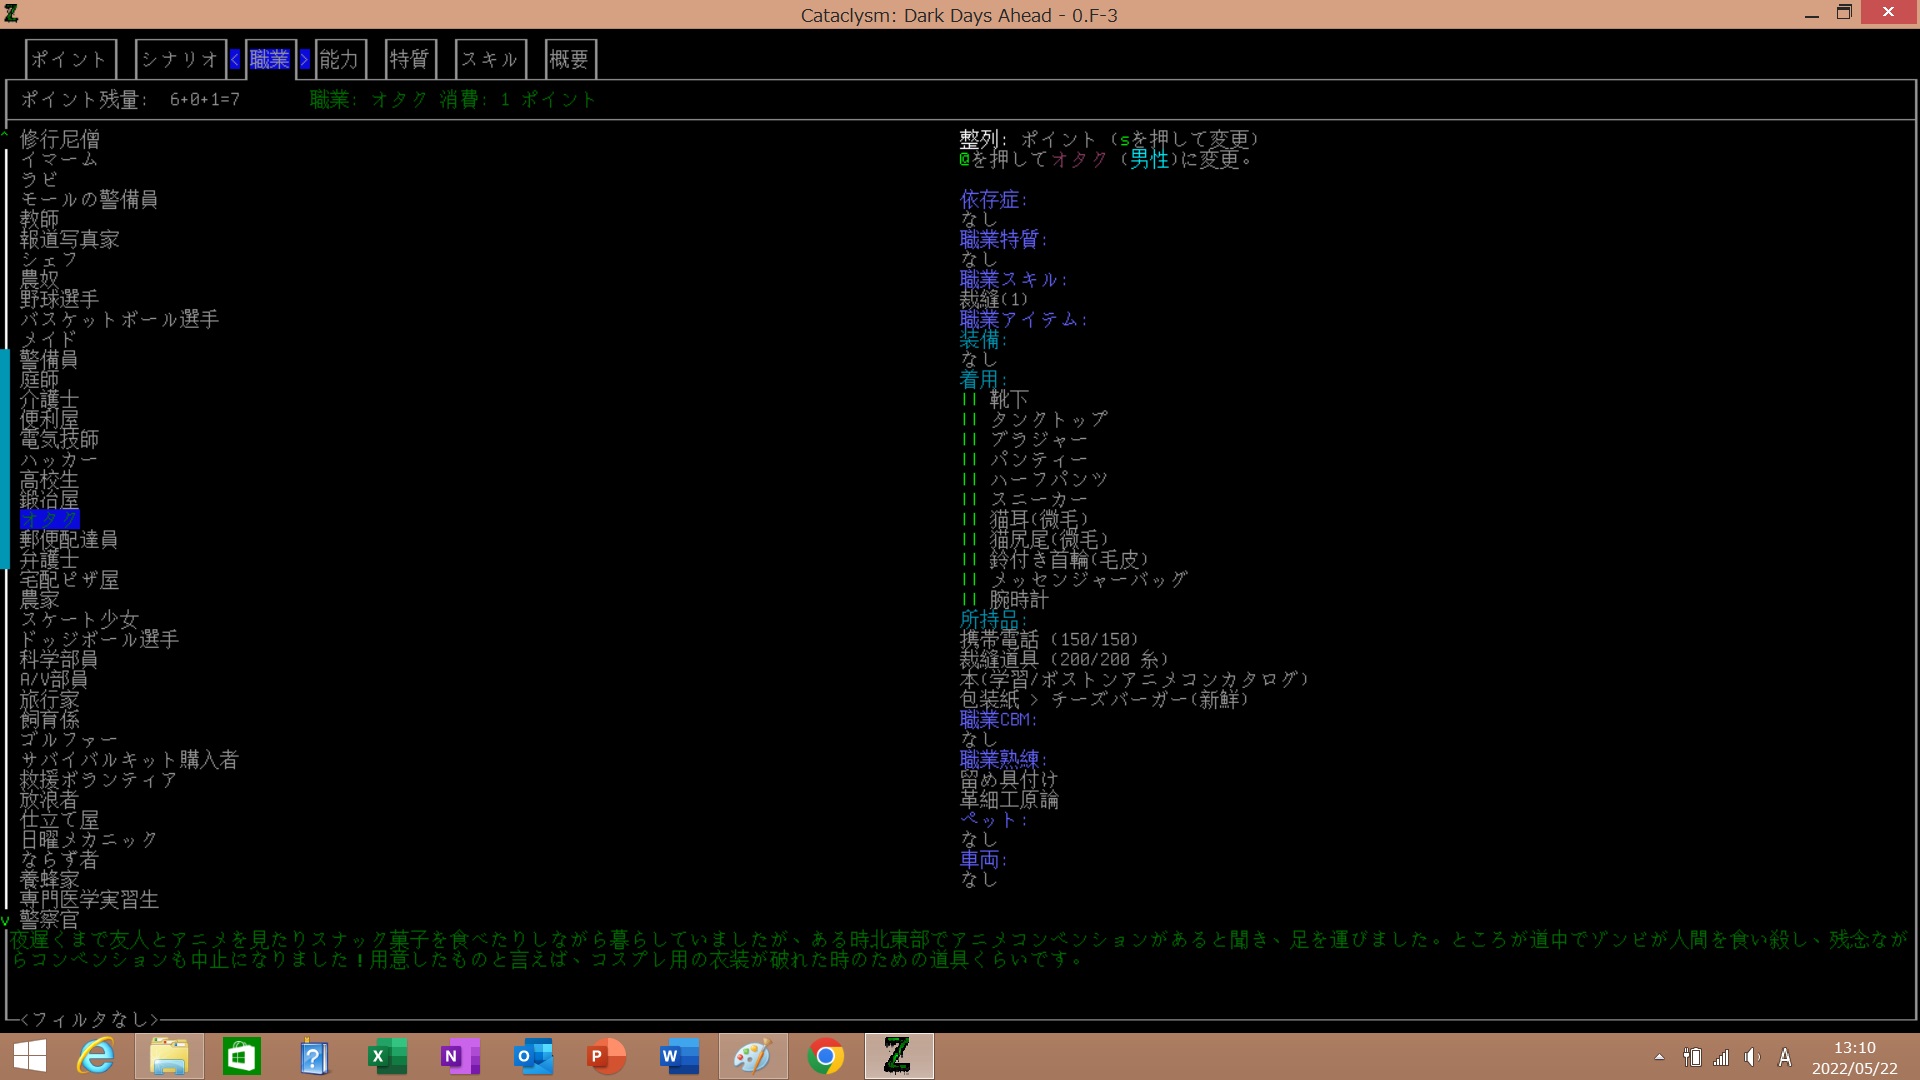Select the 郵便配達員 profession
1920x1080 pixels.
pos(68,540)
